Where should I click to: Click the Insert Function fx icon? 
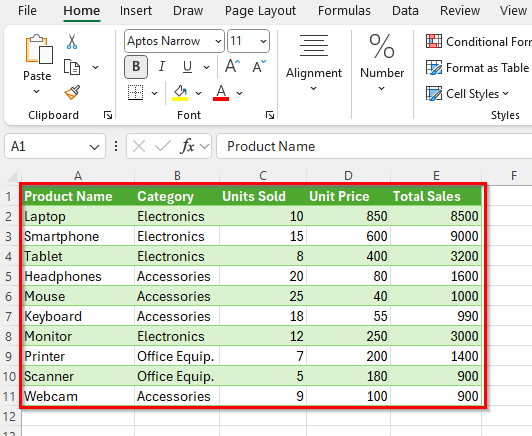187,147
